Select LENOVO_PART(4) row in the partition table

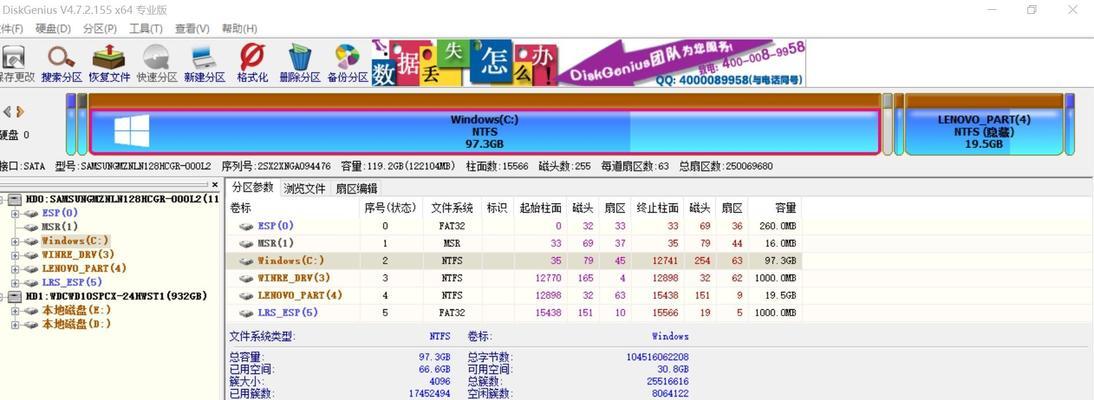click(515, 295)
